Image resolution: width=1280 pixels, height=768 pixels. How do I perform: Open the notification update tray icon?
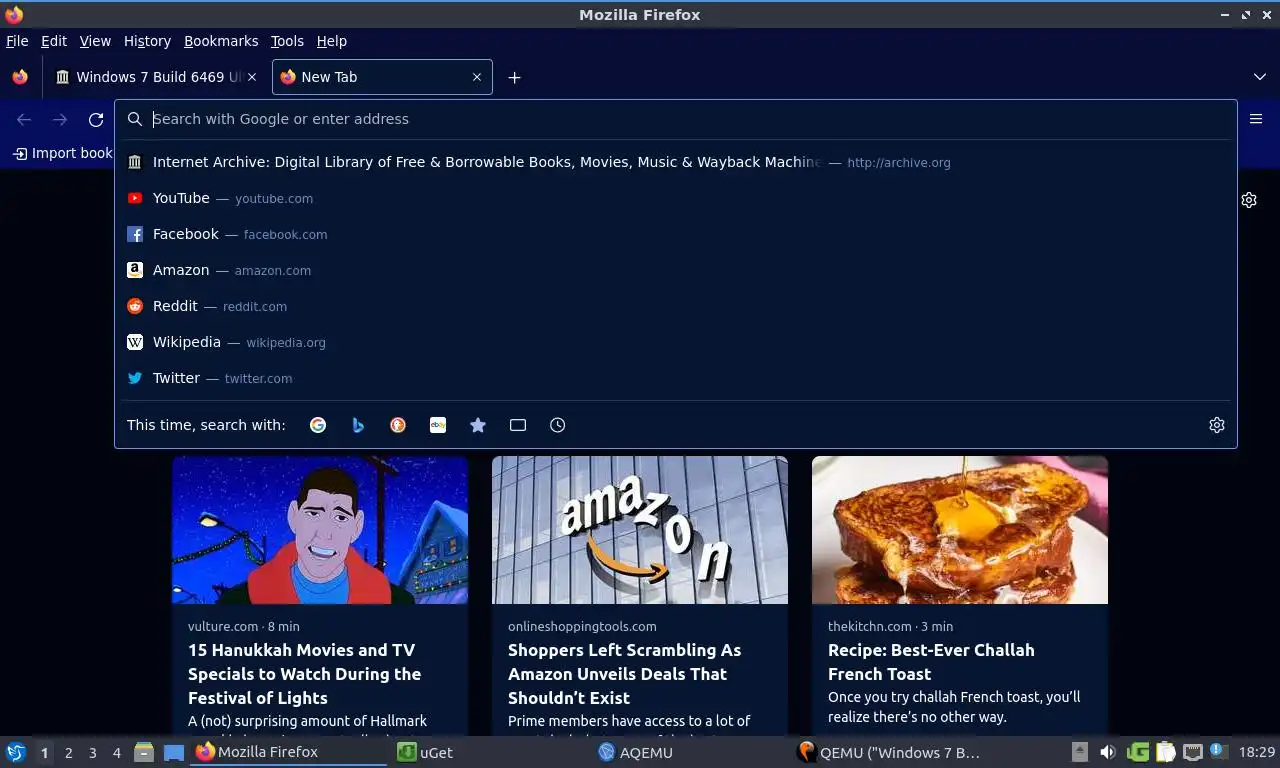pos(1218,751)
